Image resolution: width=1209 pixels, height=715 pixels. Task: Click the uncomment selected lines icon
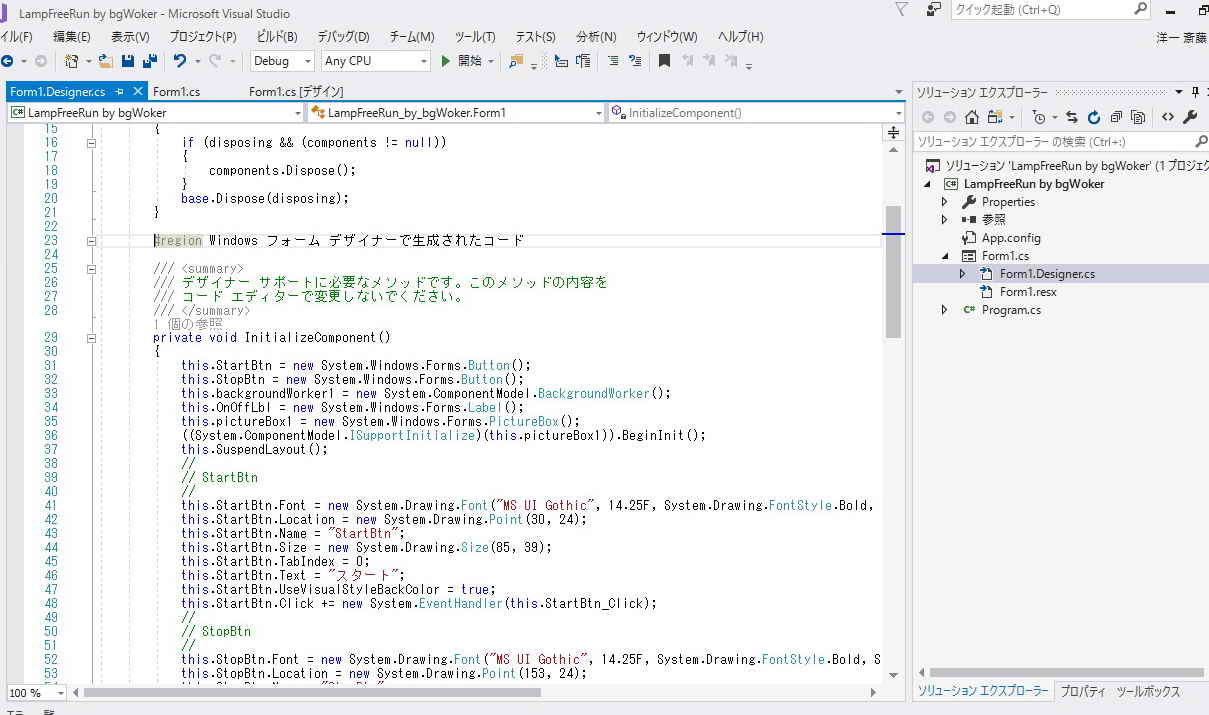tap(635, 61)
